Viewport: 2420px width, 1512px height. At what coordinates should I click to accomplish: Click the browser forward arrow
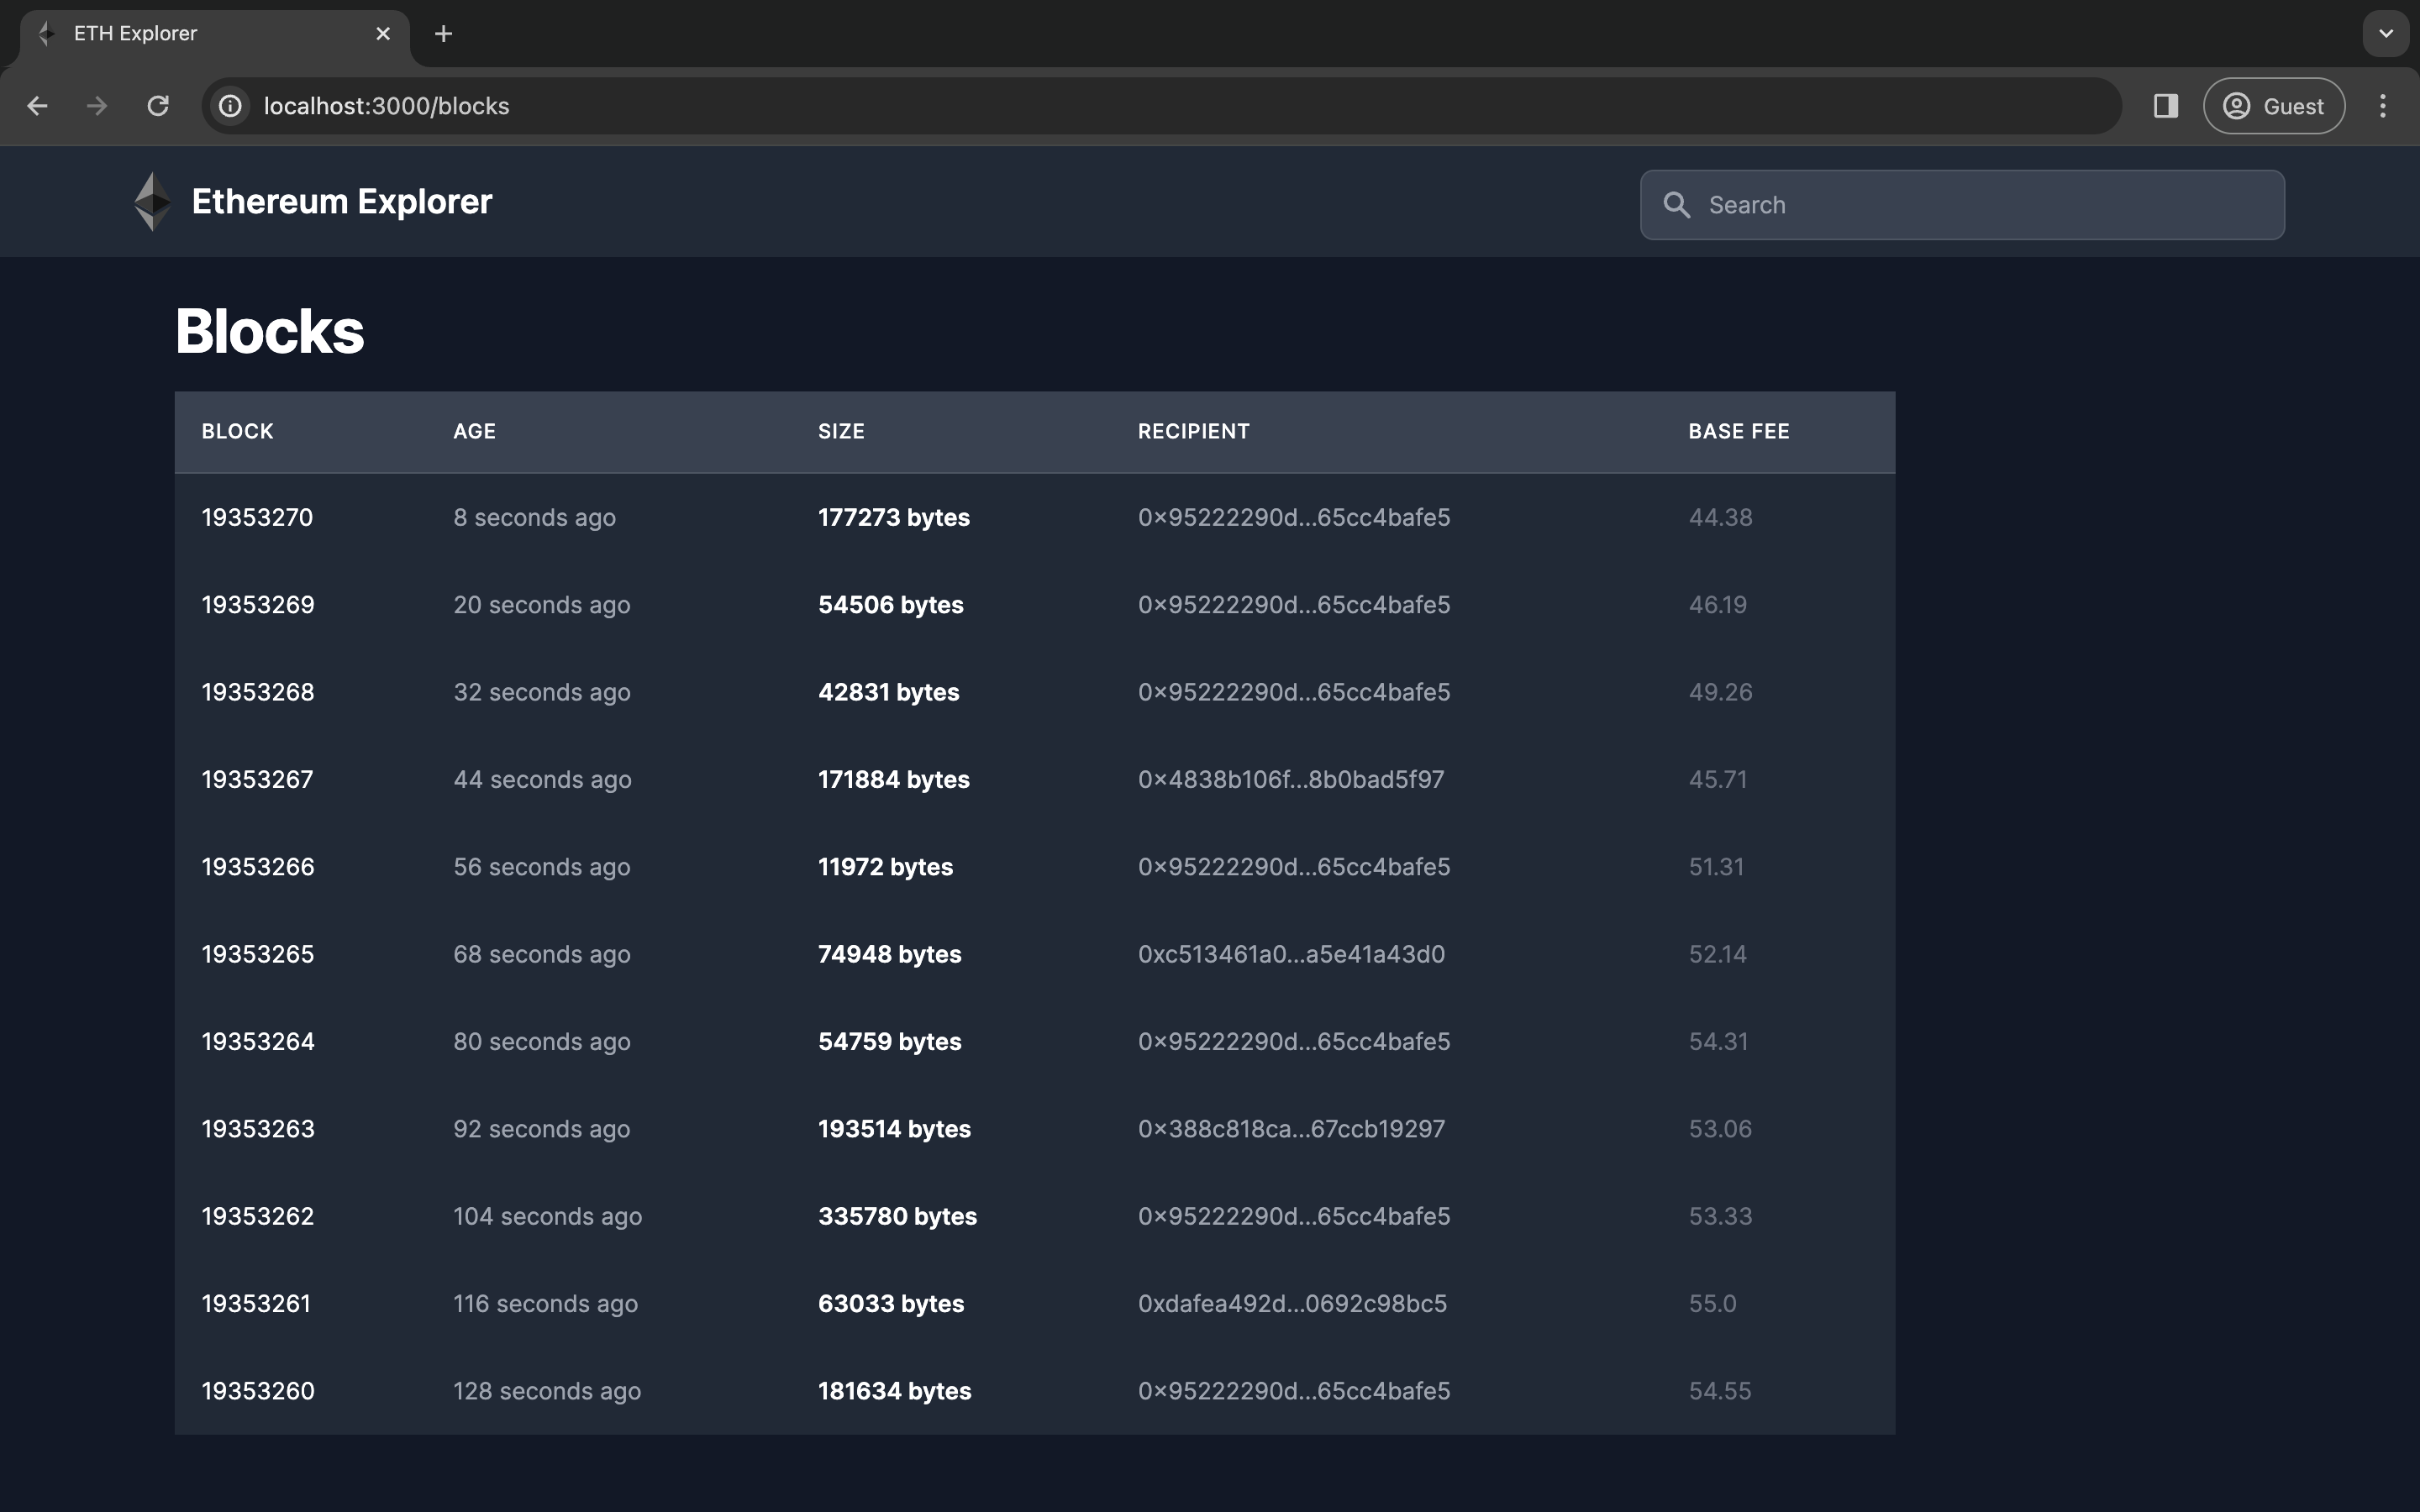pos(97,106)
